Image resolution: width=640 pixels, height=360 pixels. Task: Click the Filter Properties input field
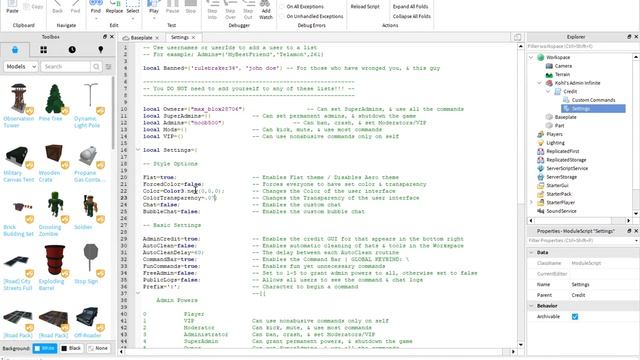coord(582,241)
